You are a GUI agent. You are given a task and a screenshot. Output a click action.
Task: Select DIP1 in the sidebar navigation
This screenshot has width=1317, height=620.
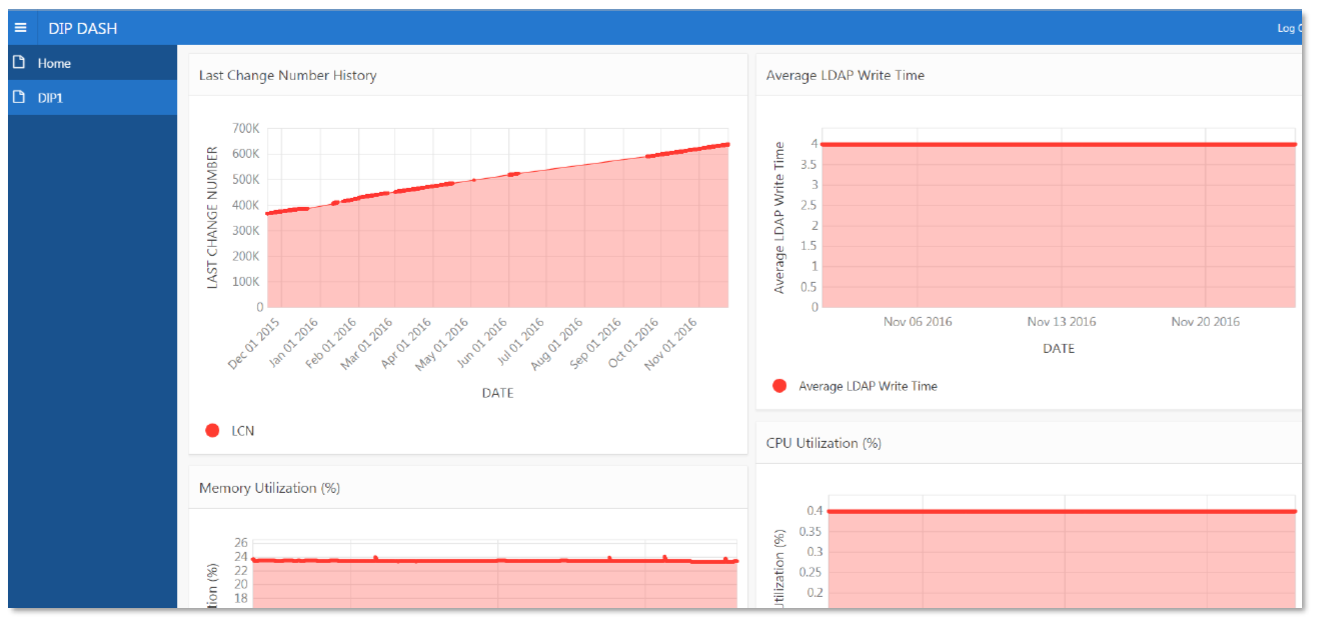point(52,98)
